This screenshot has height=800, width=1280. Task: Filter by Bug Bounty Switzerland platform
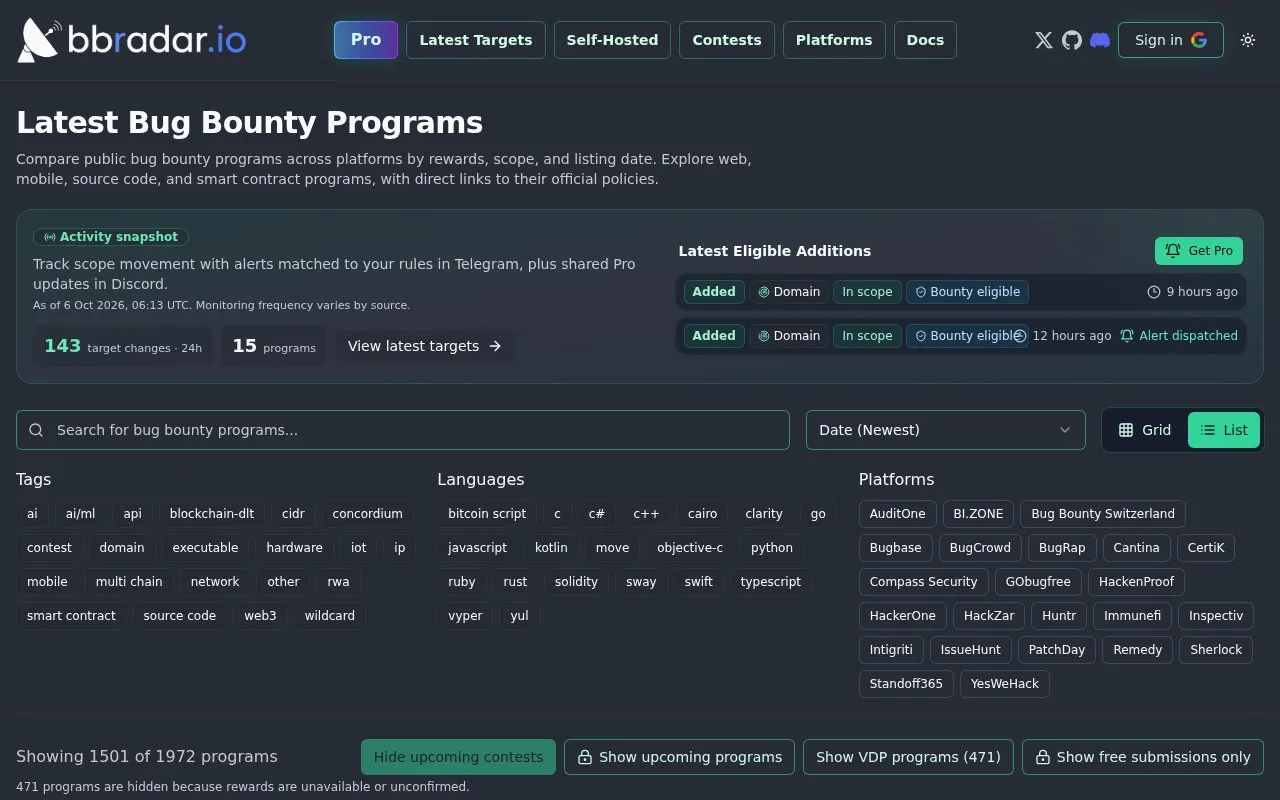click(1103, 514)
